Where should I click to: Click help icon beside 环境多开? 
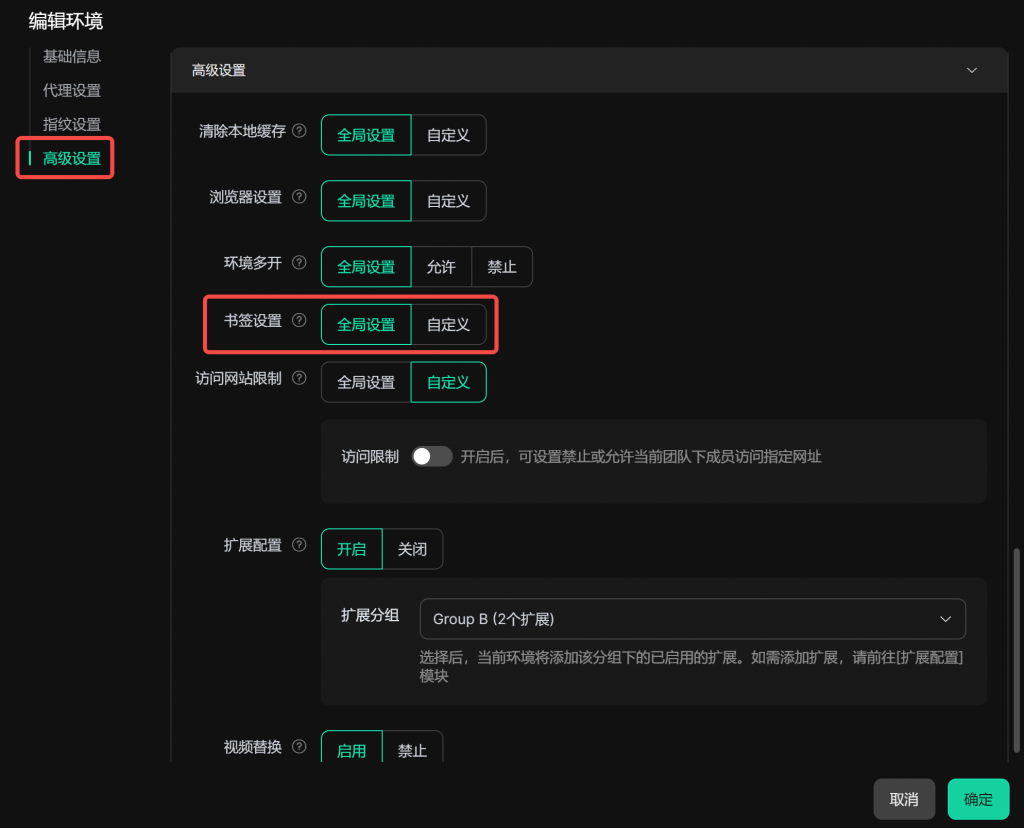pos(299,264)
